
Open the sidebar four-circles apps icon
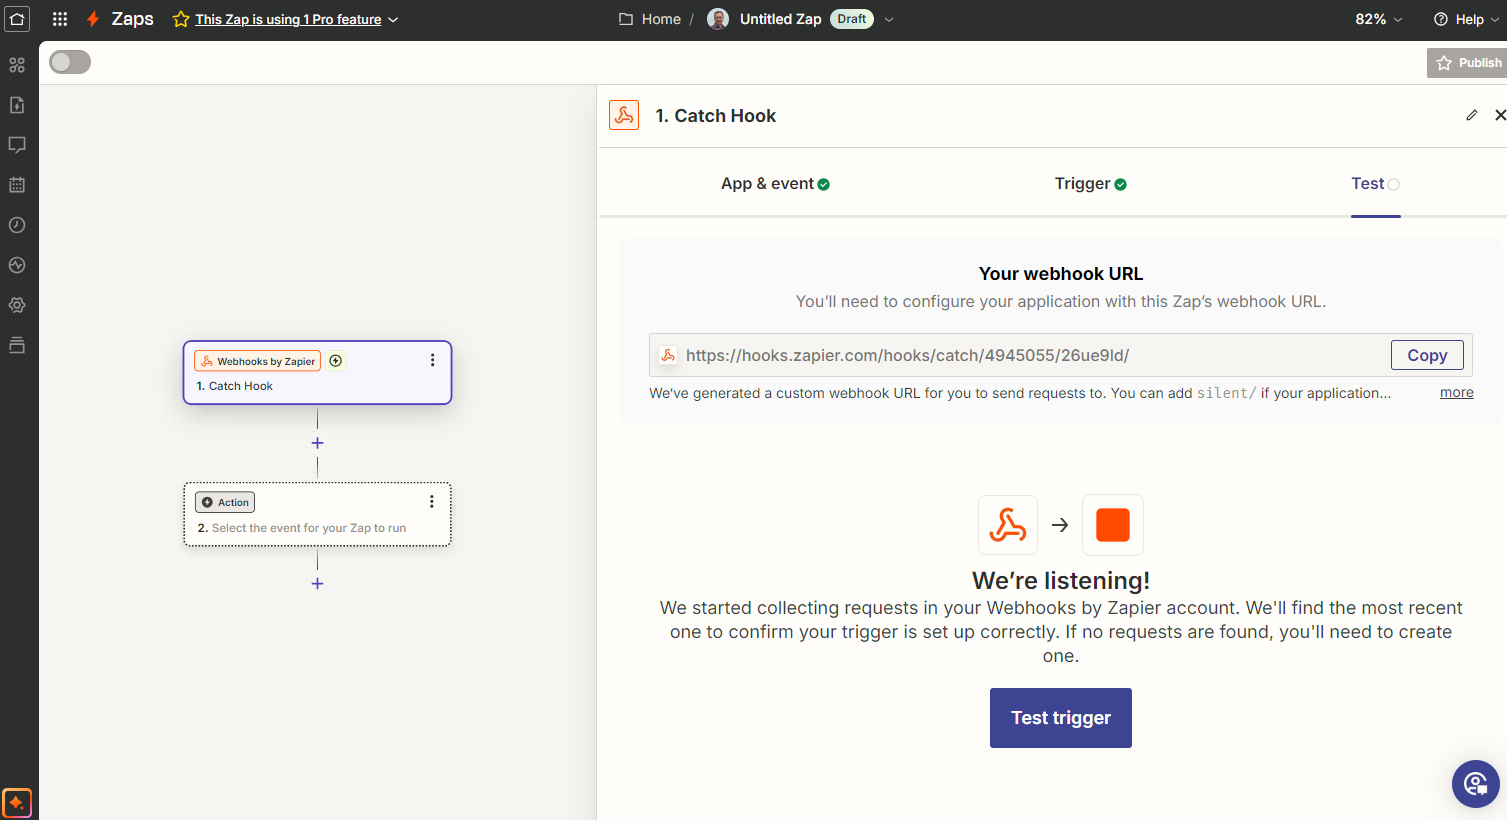pyautogui.click(x=17, y=65)
